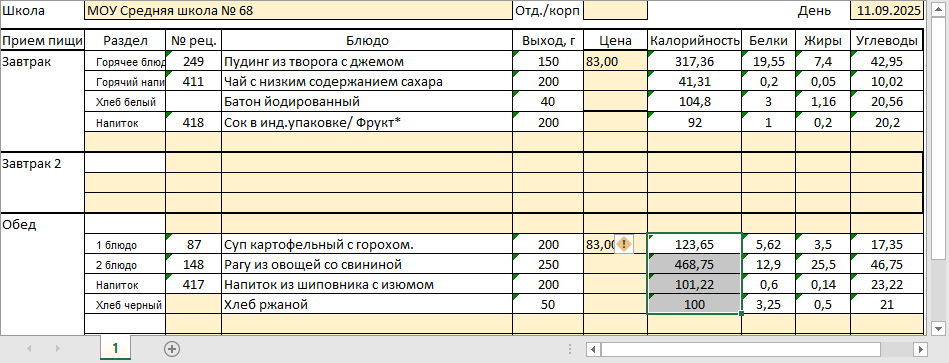Viewport: 949px width, 363px height.
Task: Select the breakfast price cell 83,00
Action: 616,61
